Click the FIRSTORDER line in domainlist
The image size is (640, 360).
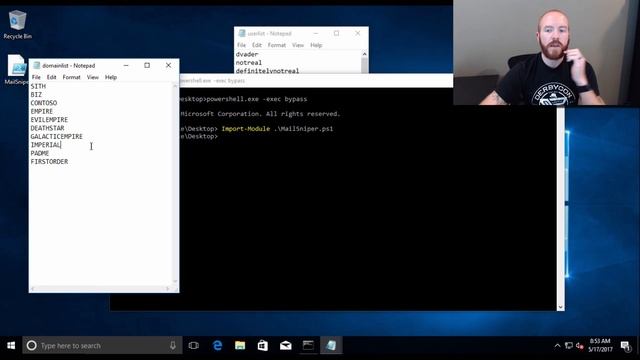(x=49, y=162)
